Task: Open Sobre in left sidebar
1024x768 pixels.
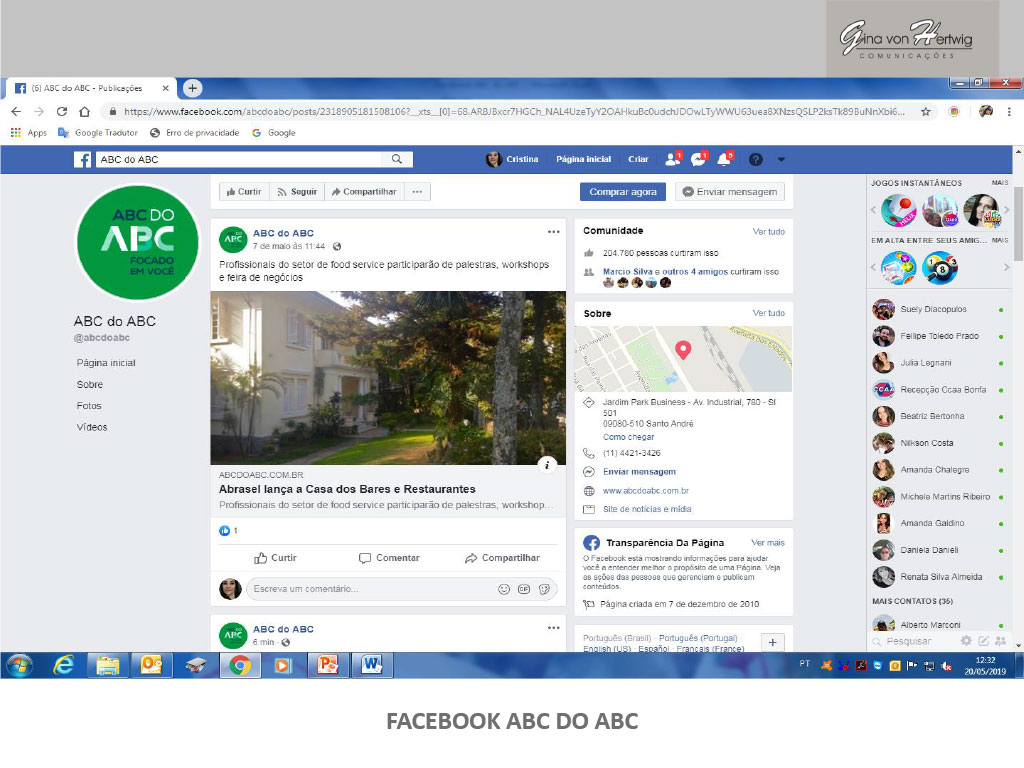Action: tap(89, 385)
